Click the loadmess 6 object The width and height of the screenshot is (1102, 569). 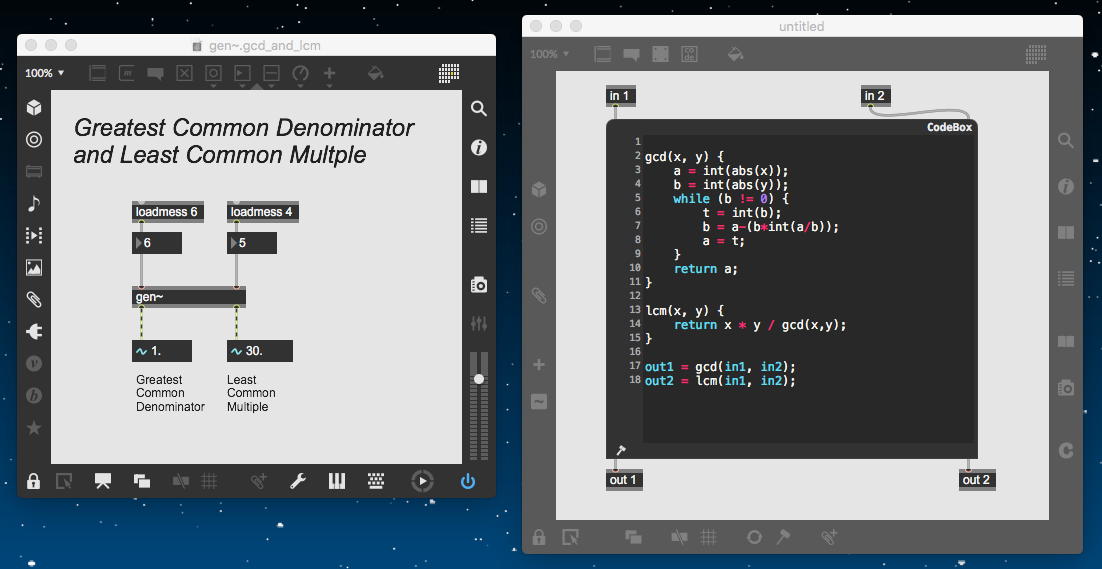(x=166, y=212)
